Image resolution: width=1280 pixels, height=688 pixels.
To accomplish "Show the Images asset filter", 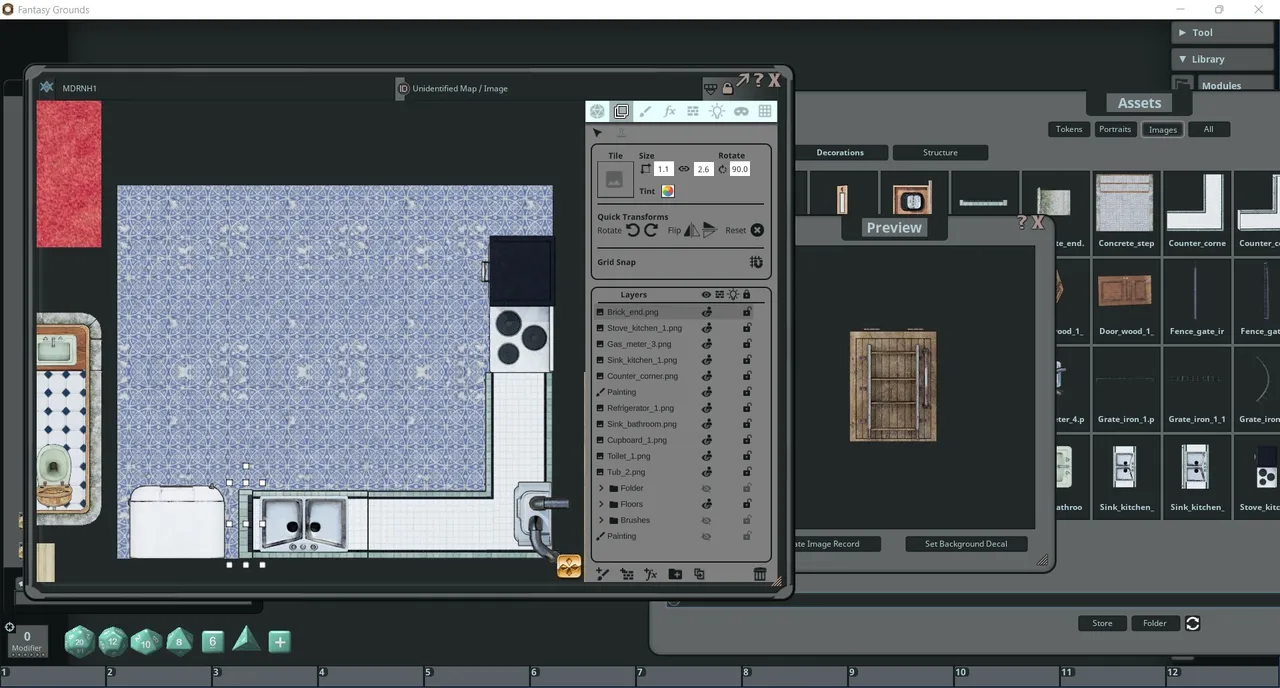I will (x=1162, y=129).
